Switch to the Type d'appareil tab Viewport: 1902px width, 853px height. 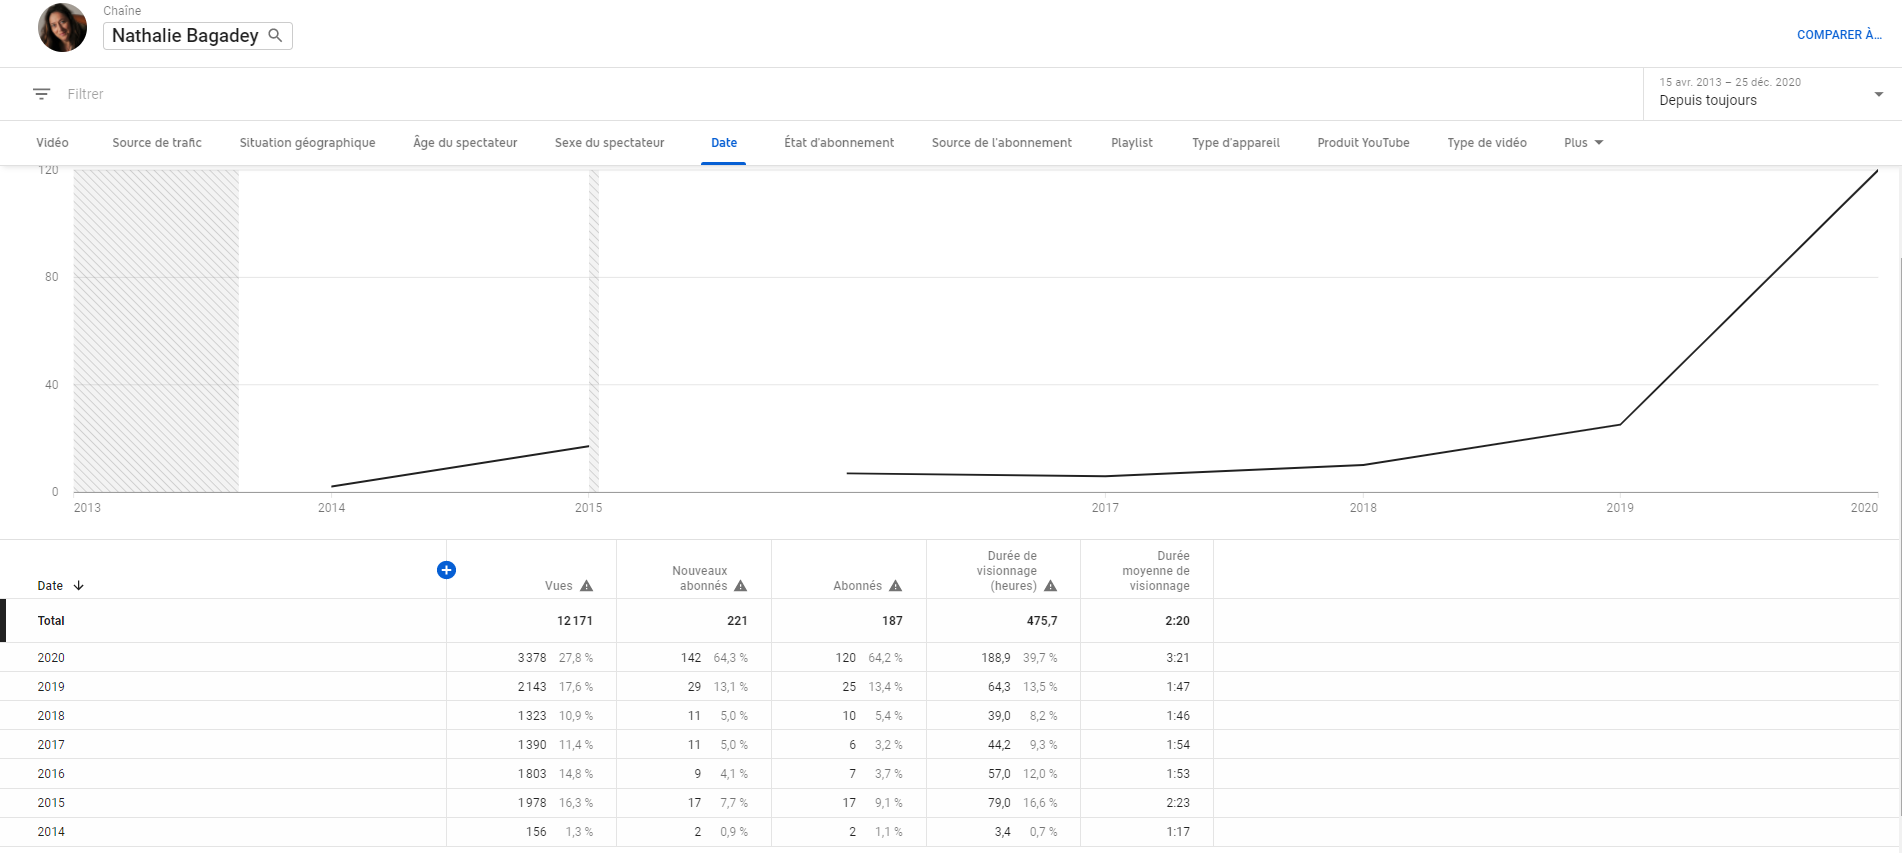(1235, 143)
